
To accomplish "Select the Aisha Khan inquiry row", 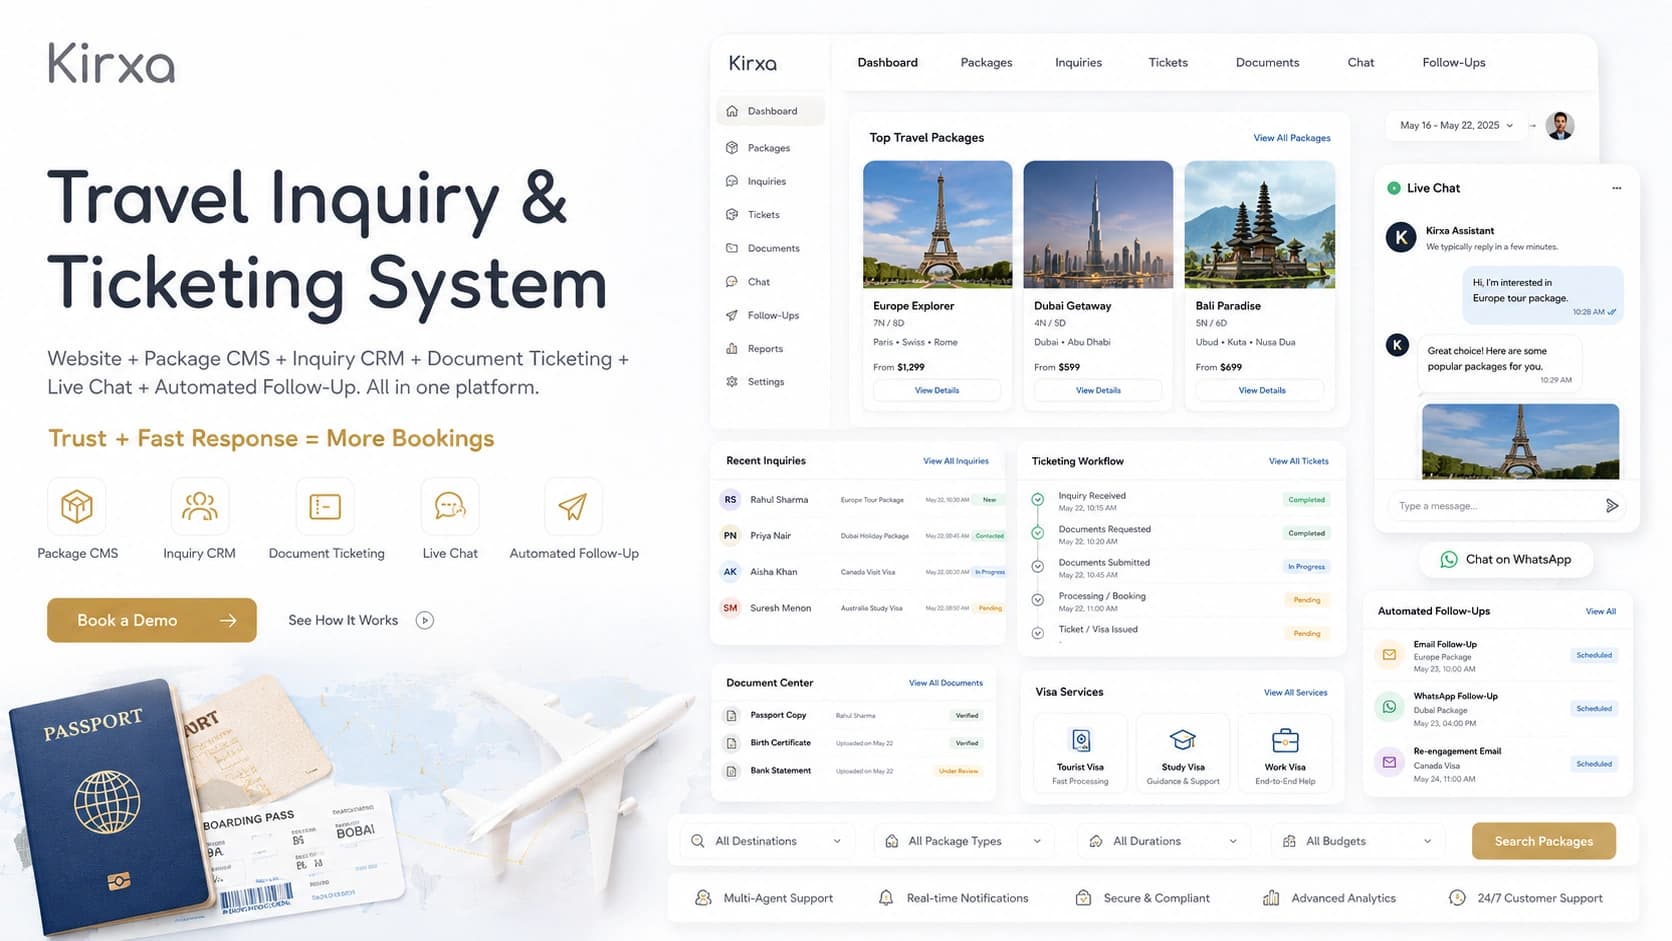I will coord(862,572).
